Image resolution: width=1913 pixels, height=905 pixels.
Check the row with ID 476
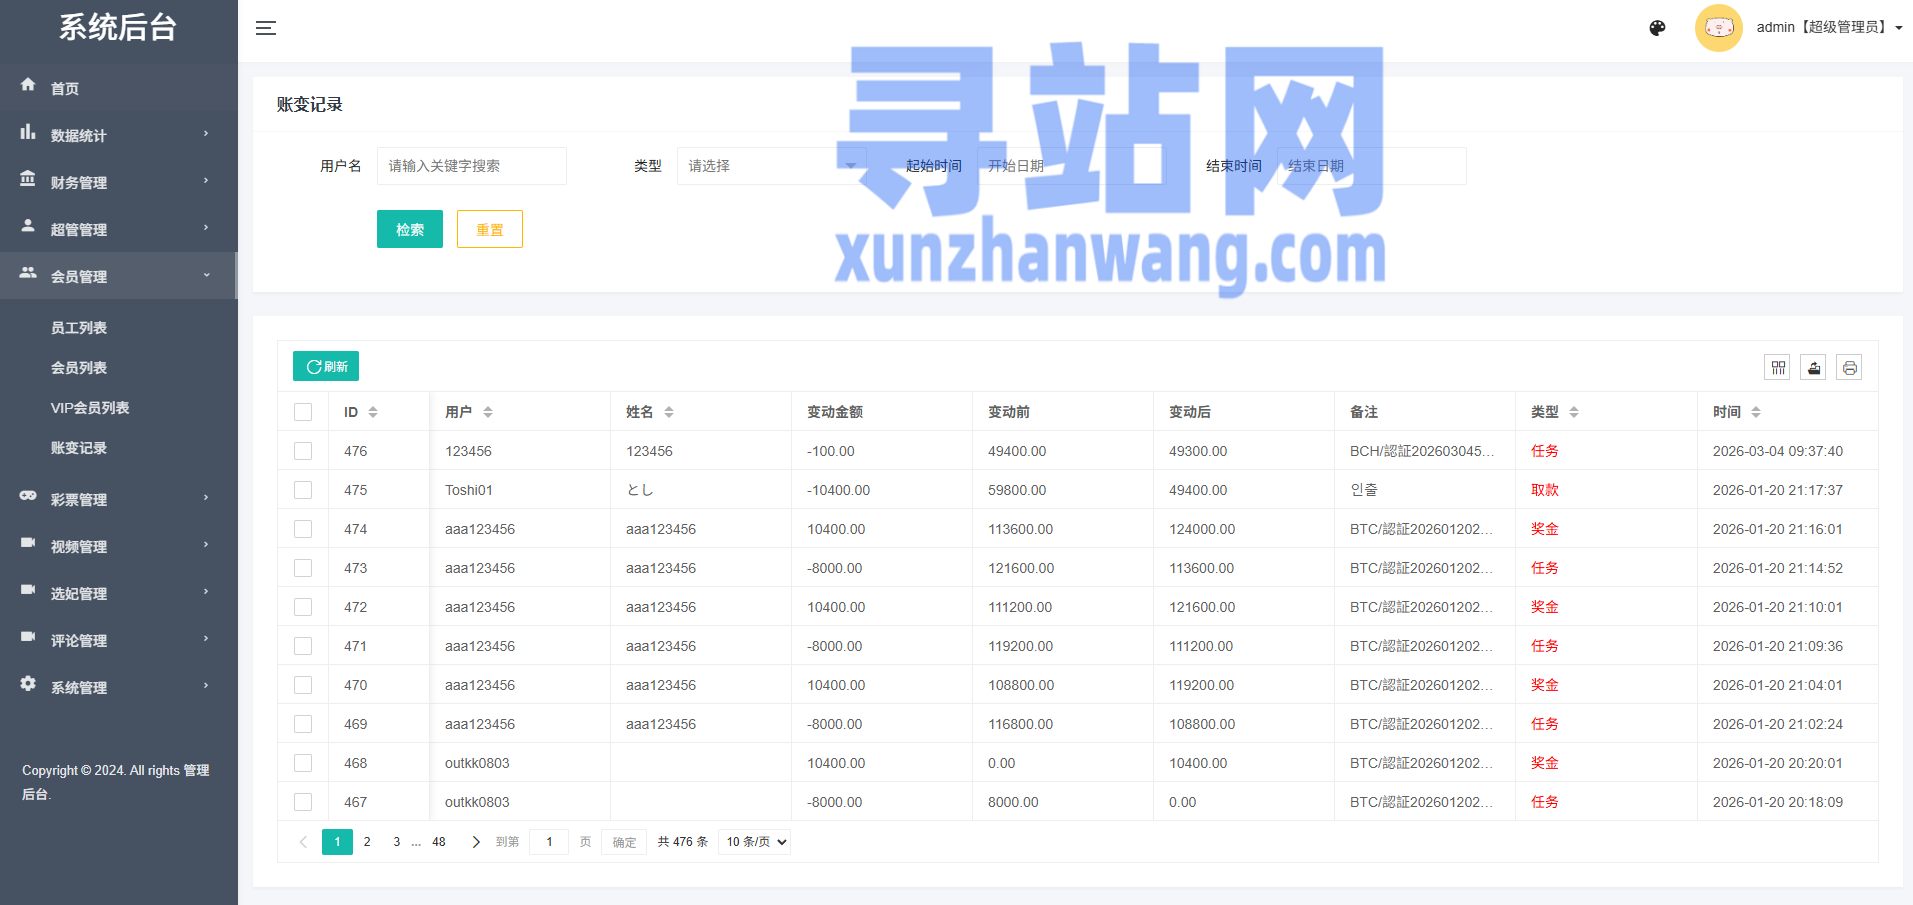(x=303, y=451)
